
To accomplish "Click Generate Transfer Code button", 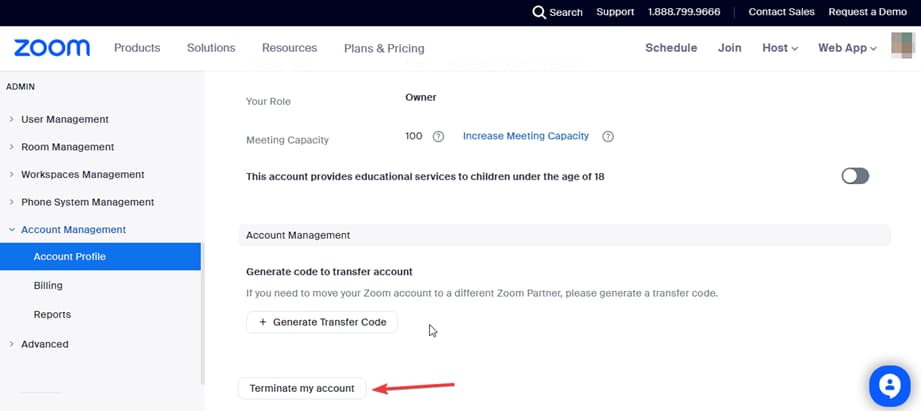I will click(322, 322).
